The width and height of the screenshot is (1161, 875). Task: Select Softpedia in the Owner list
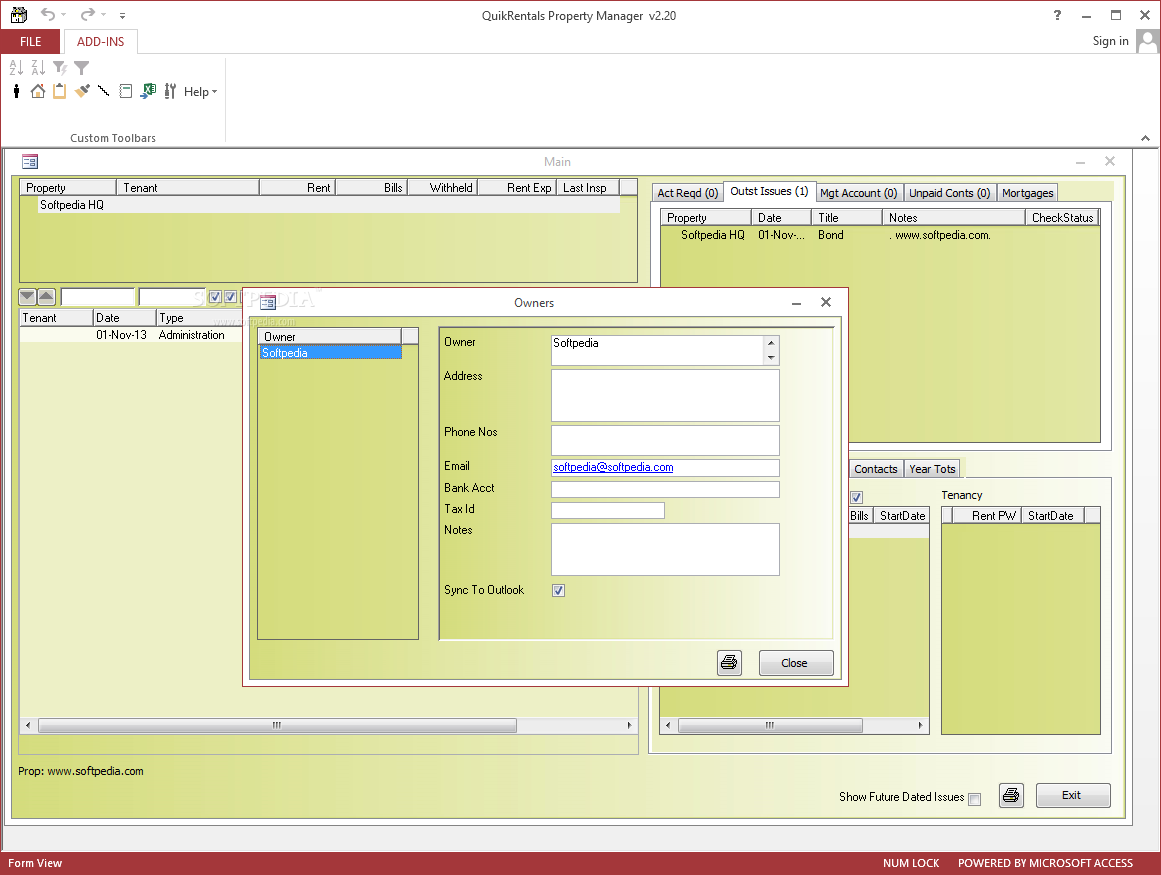pos(330,353)
